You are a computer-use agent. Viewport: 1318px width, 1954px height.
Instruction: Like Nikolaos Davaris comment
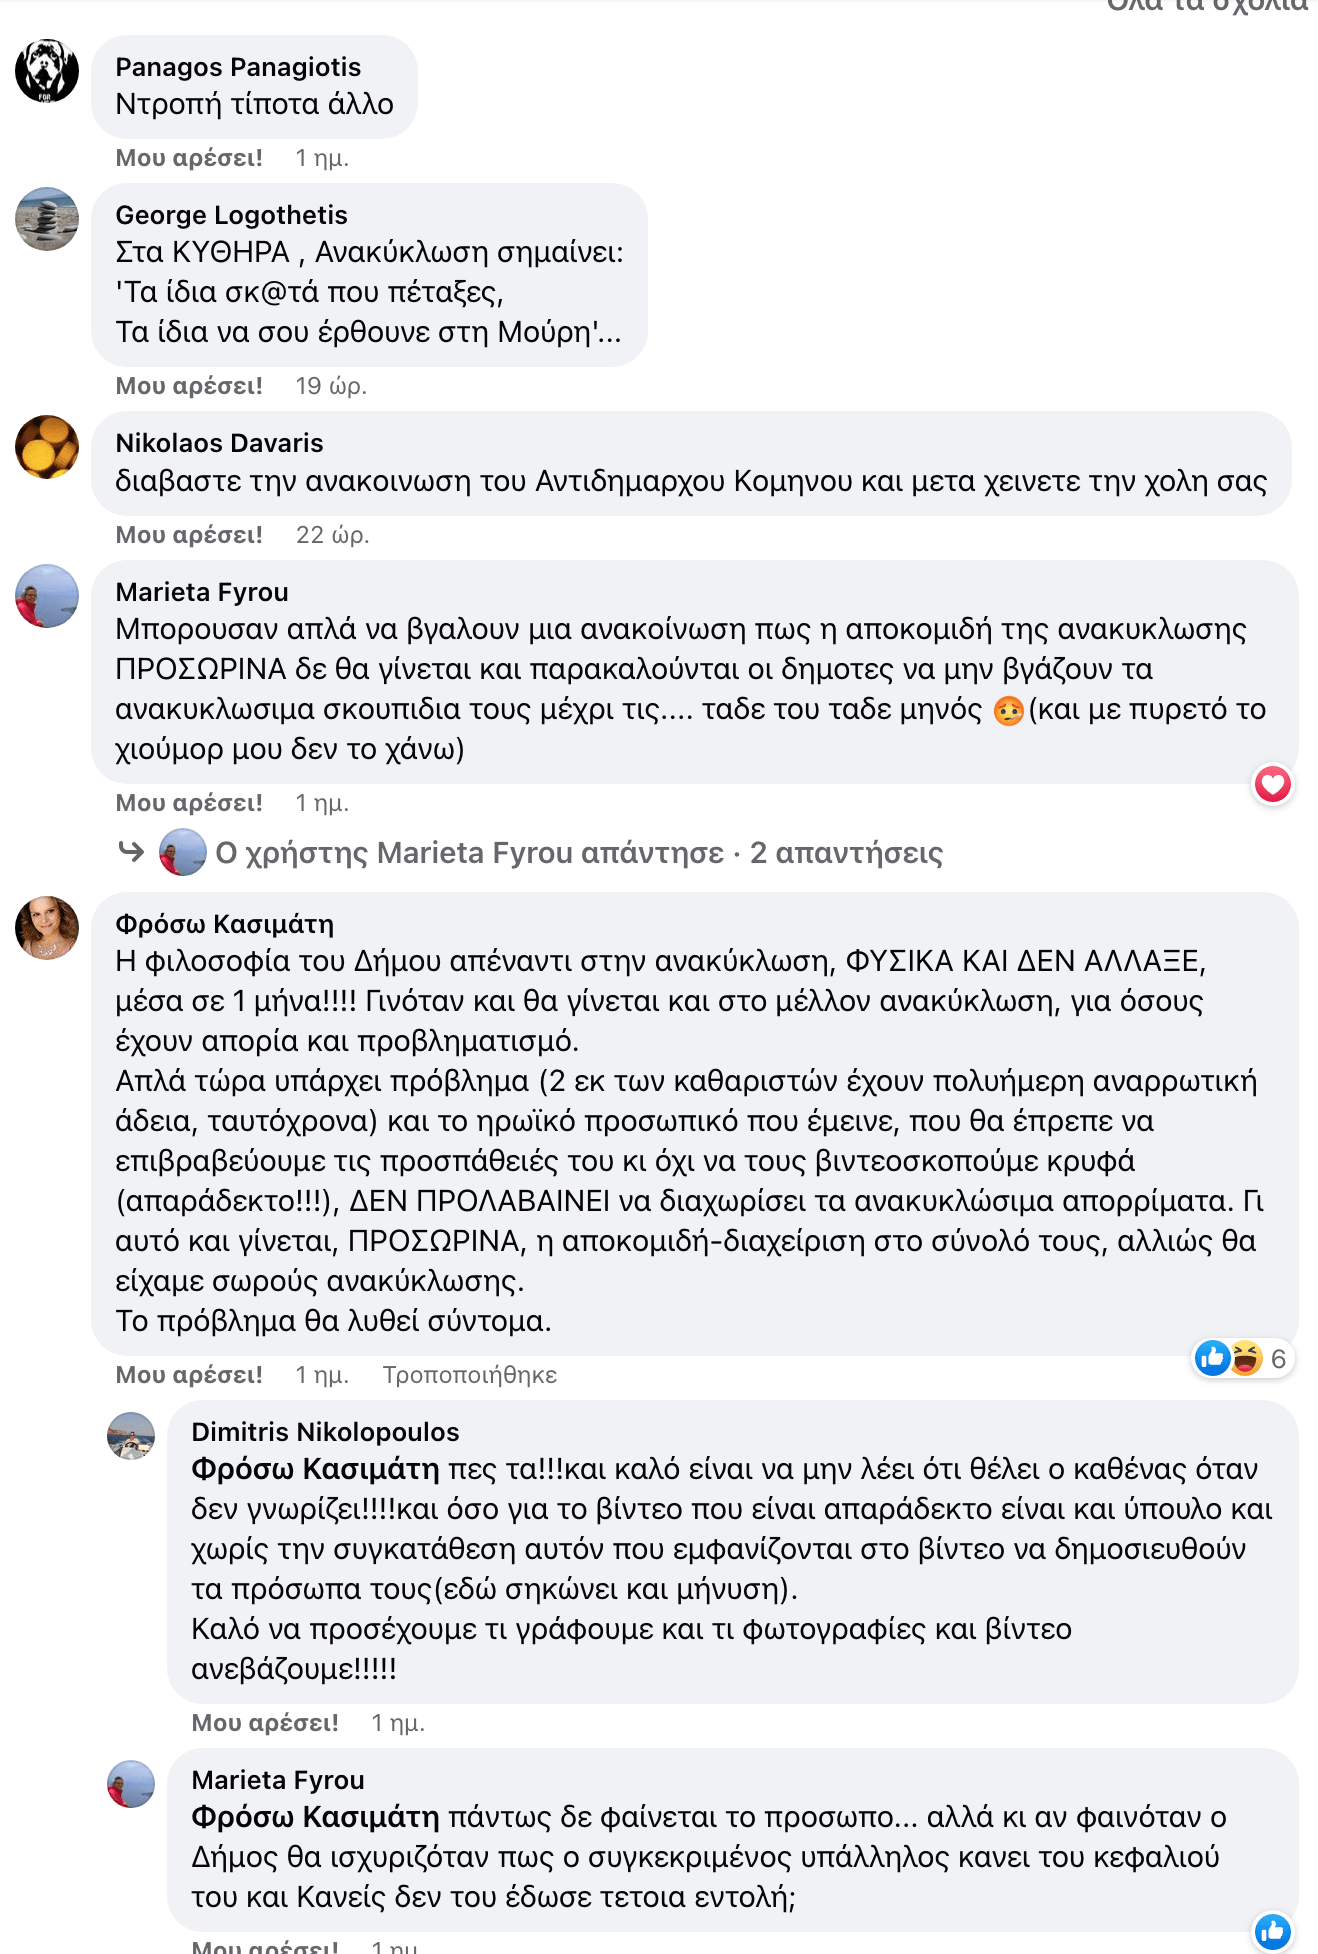coord(189,535)
